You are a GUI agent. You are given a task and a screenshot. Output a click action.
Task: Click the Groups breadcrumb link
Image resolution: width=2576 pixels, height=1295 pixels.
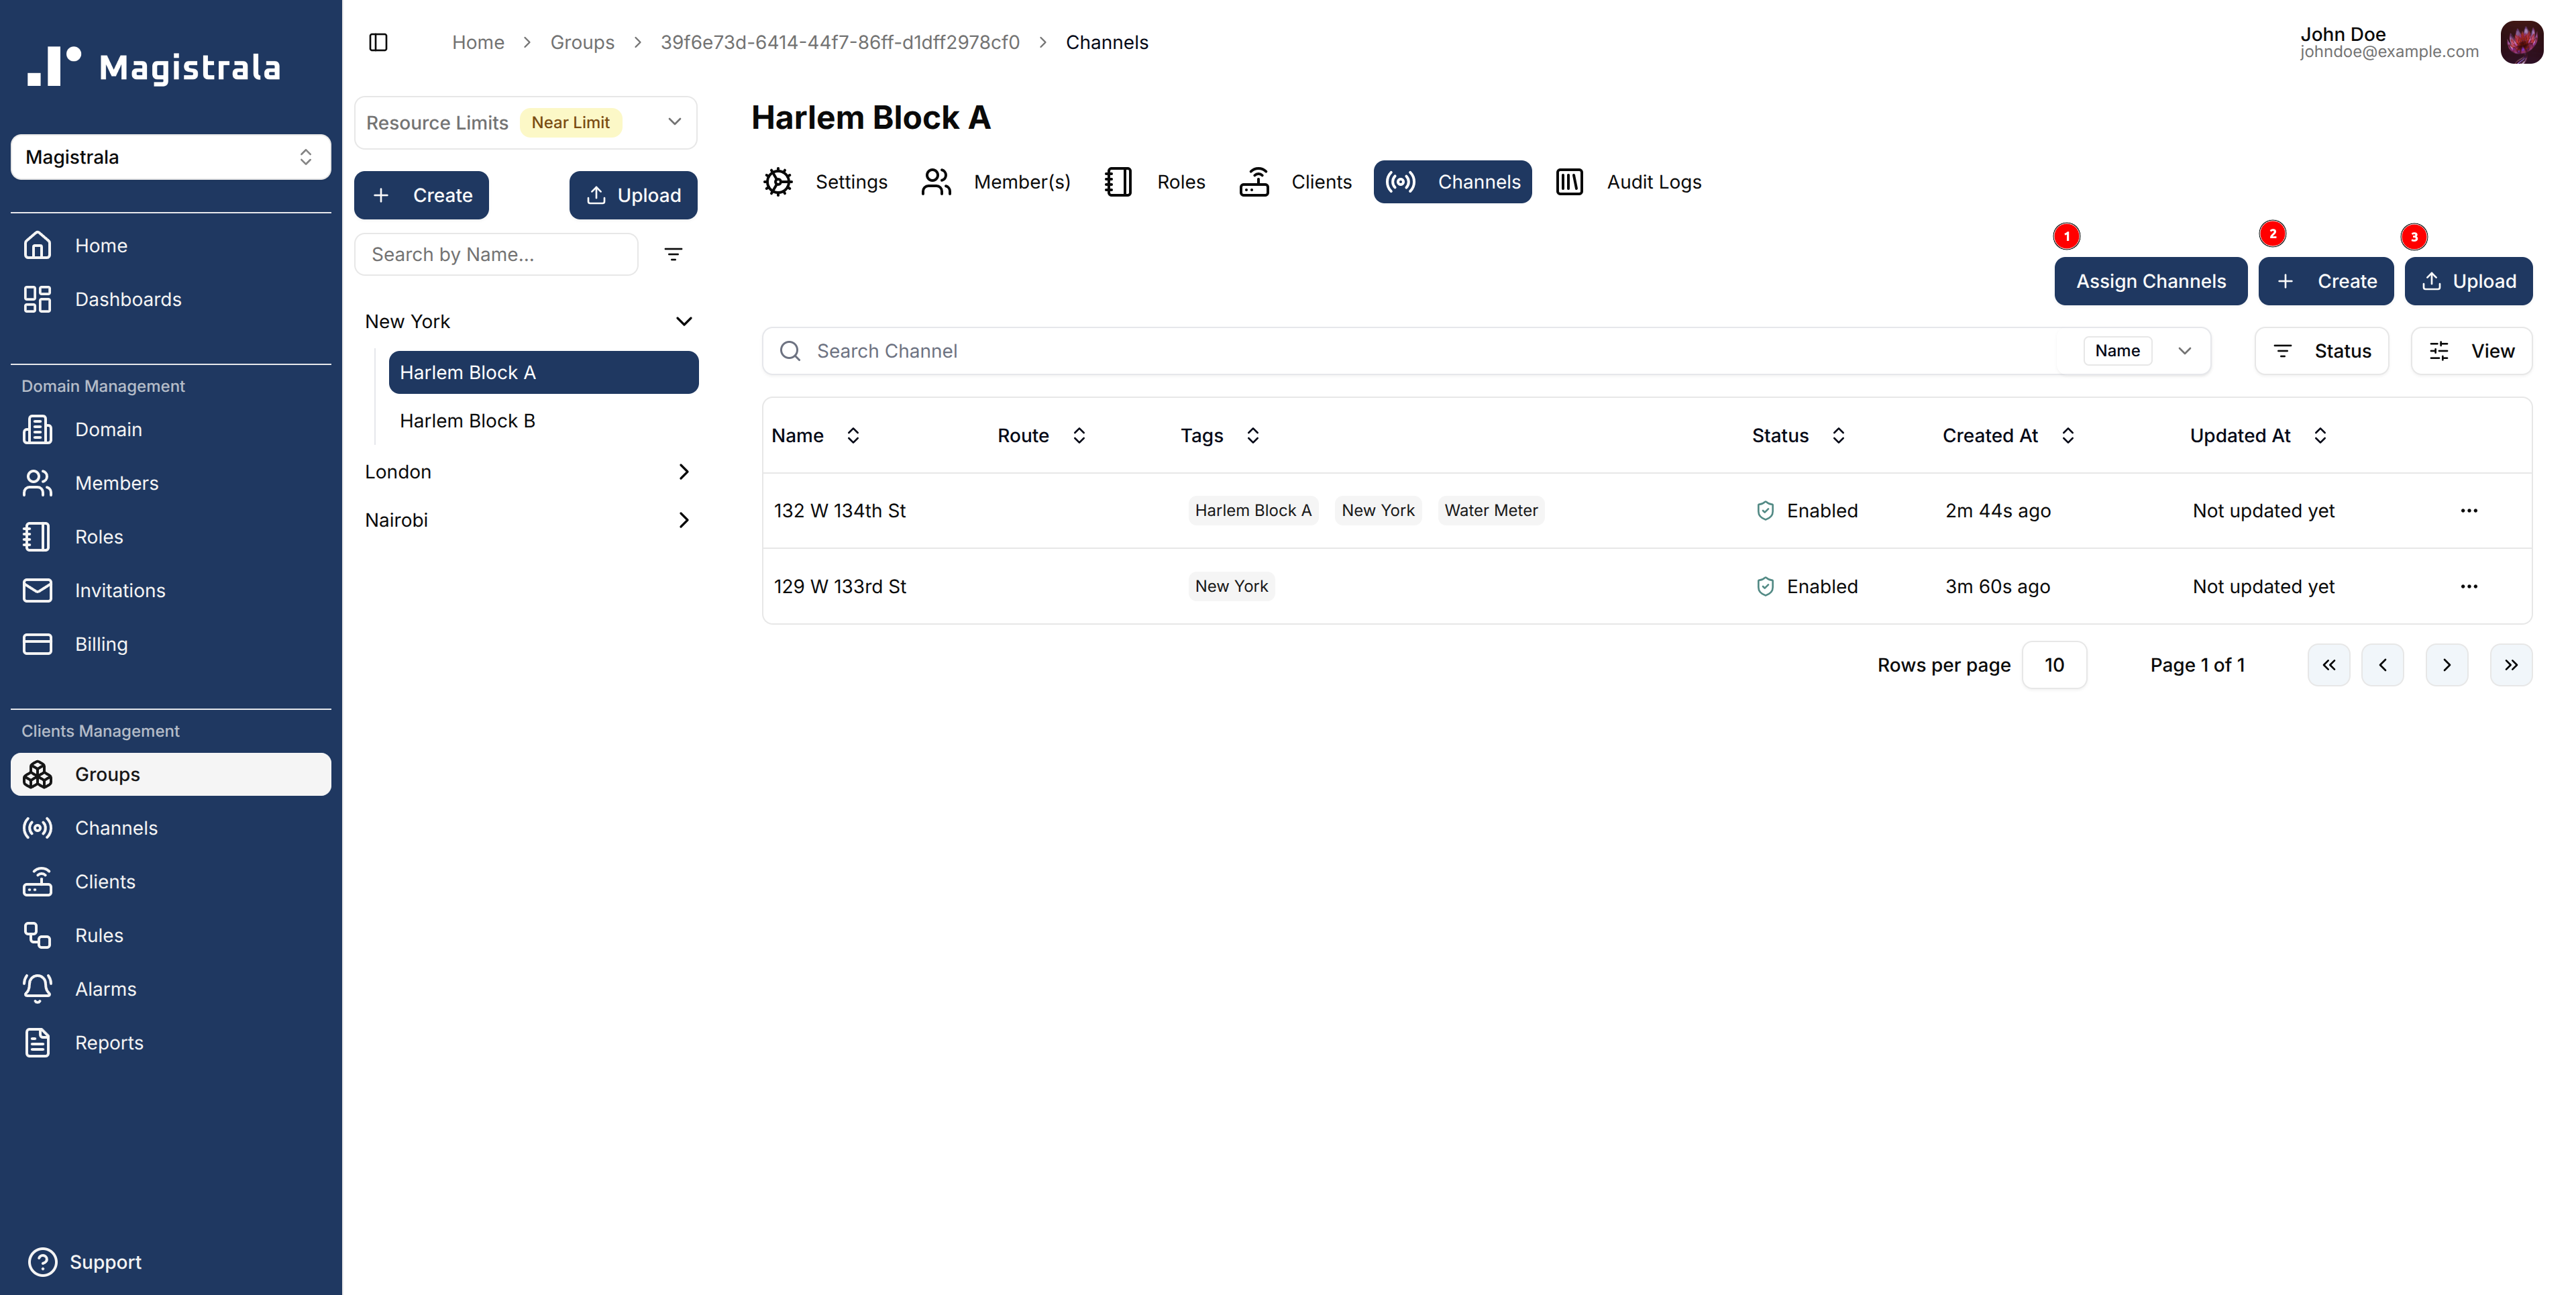coord(583,42)
